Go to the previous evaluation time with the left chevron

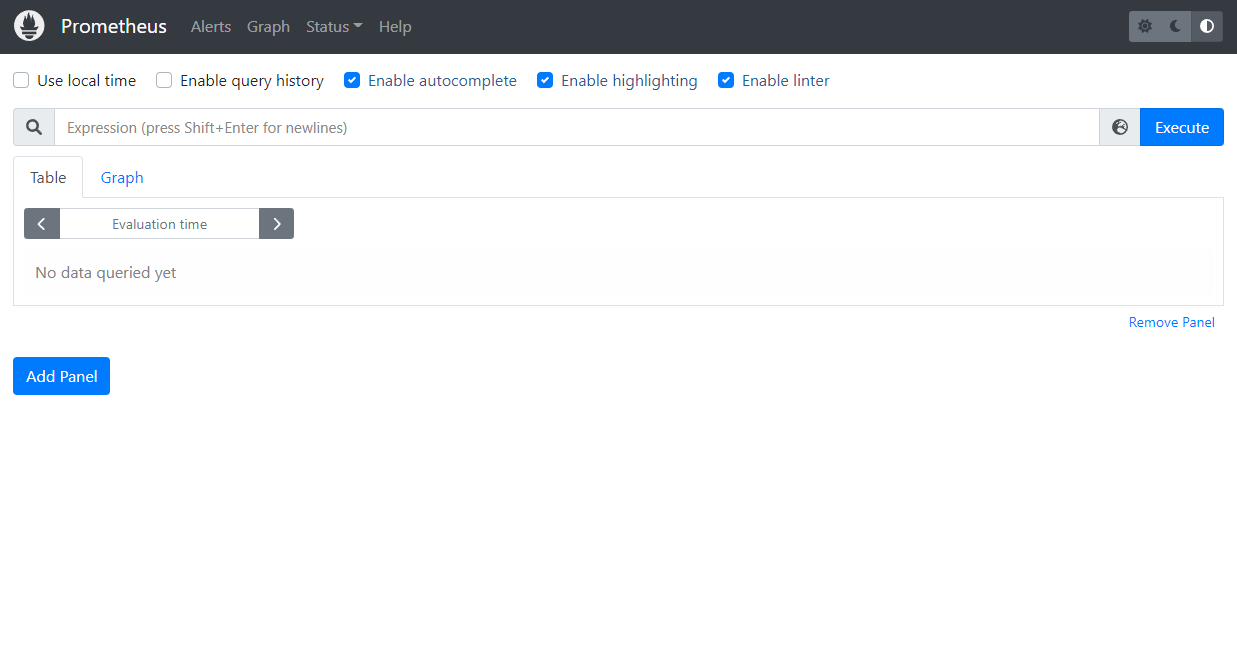point(42,224)
